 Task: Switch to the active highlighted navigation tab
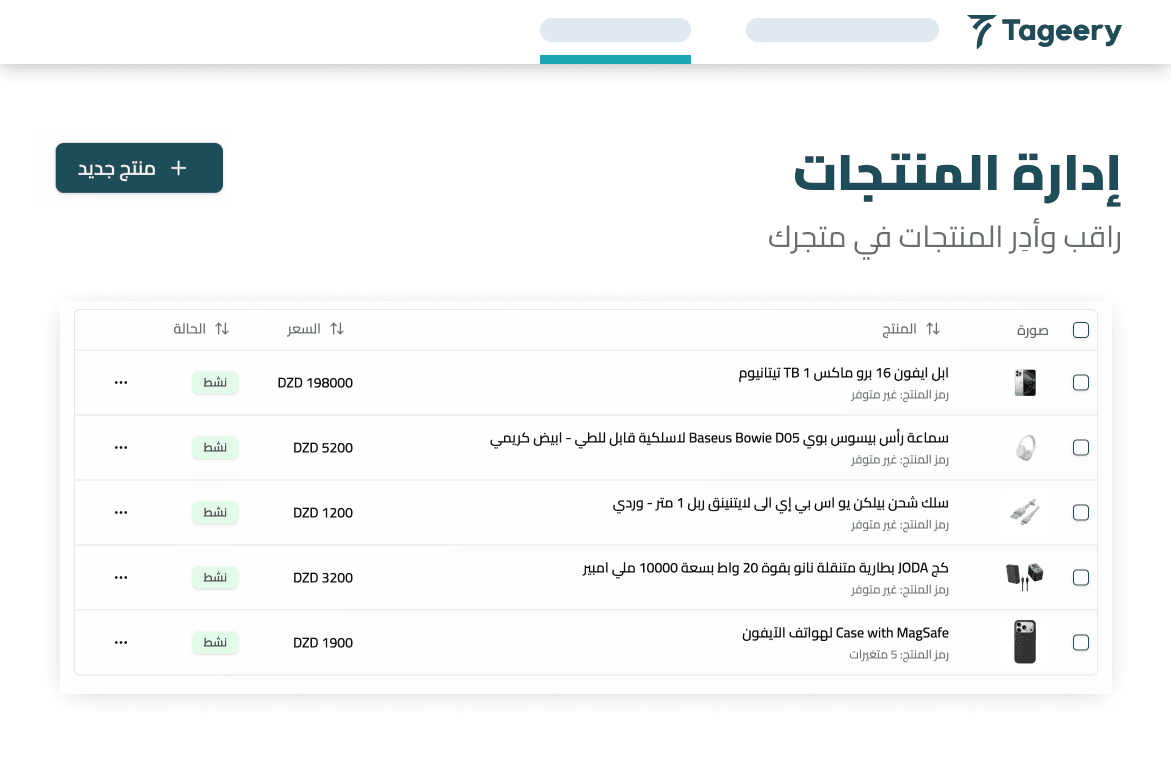[x=615, y=30]
